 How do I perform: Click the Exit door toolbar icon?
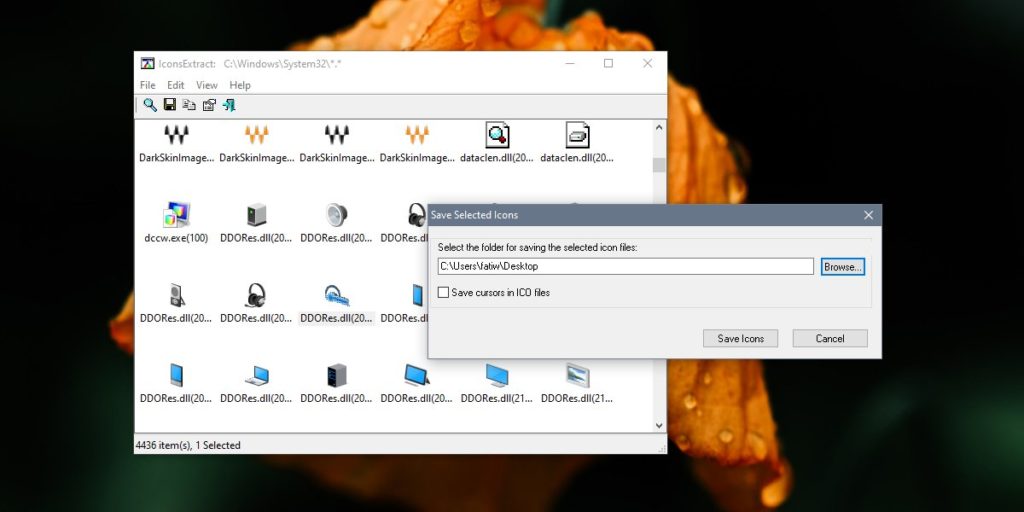point(229,104)
